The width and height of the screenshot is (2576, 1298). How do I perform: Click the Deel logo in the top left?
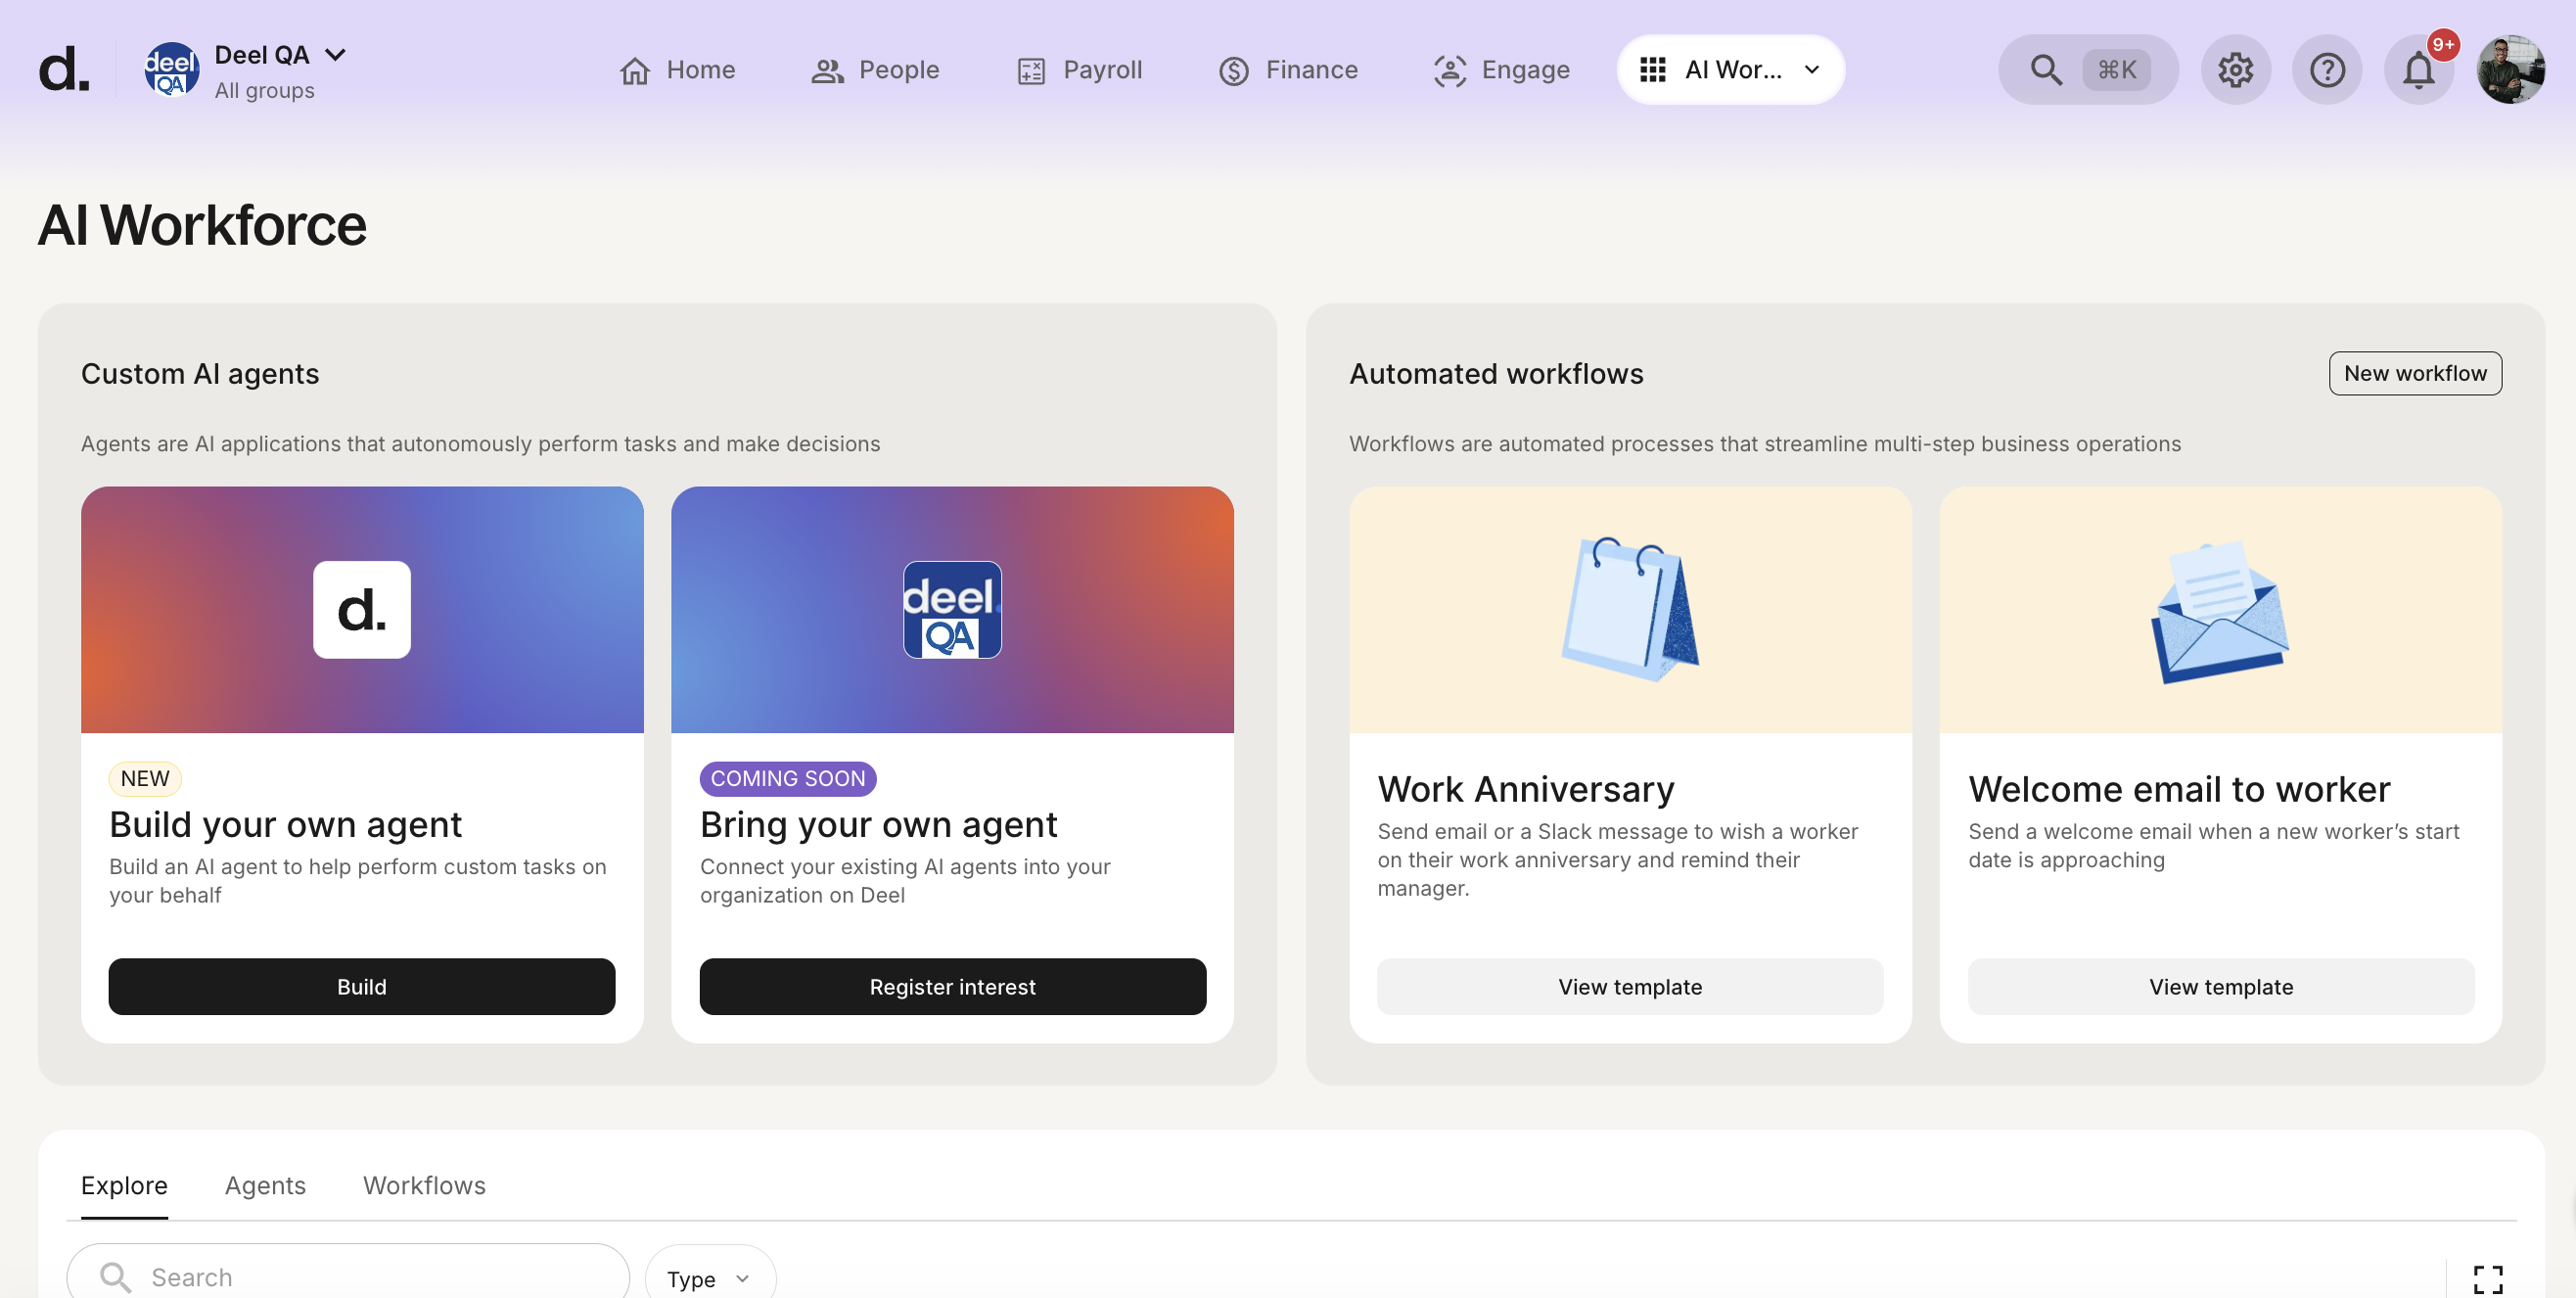[63, 69]
